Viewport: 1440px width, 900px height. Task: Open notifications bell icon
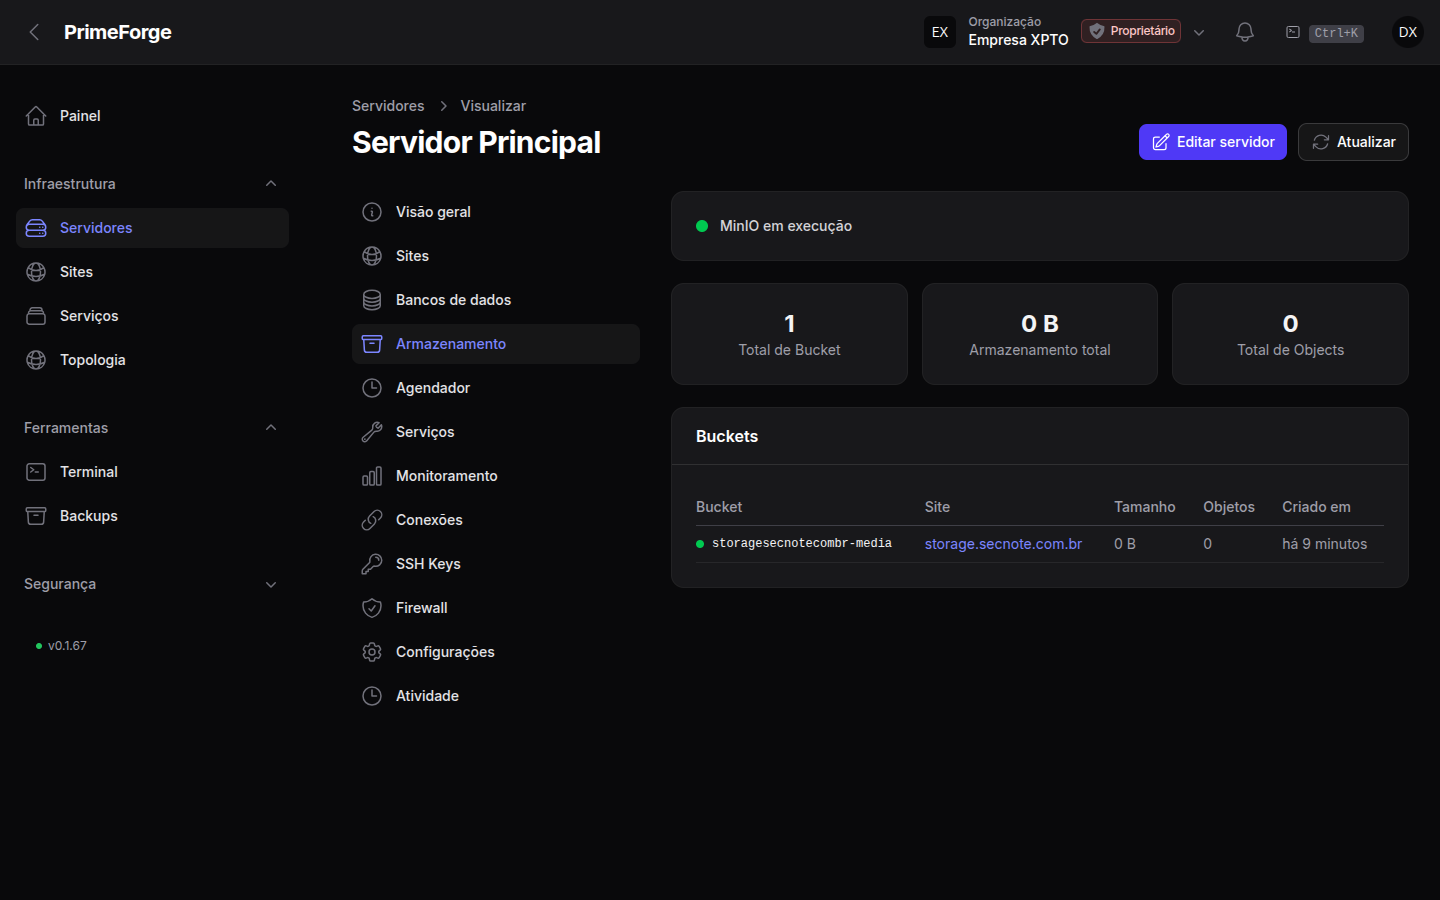pyautogui.click(x=1245, y=32)
